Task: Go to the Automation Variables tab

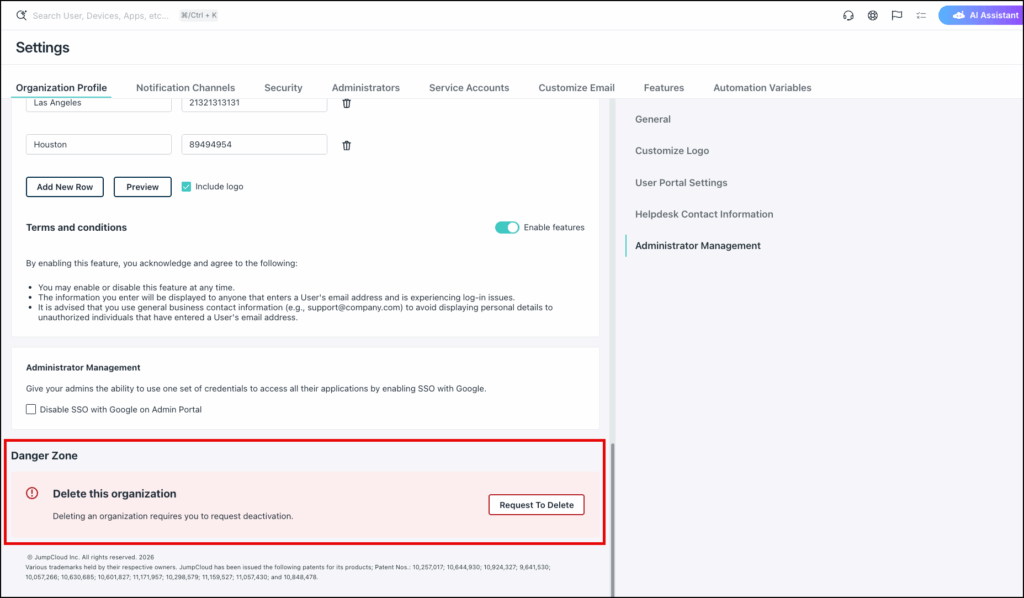Action: [762, 88]
